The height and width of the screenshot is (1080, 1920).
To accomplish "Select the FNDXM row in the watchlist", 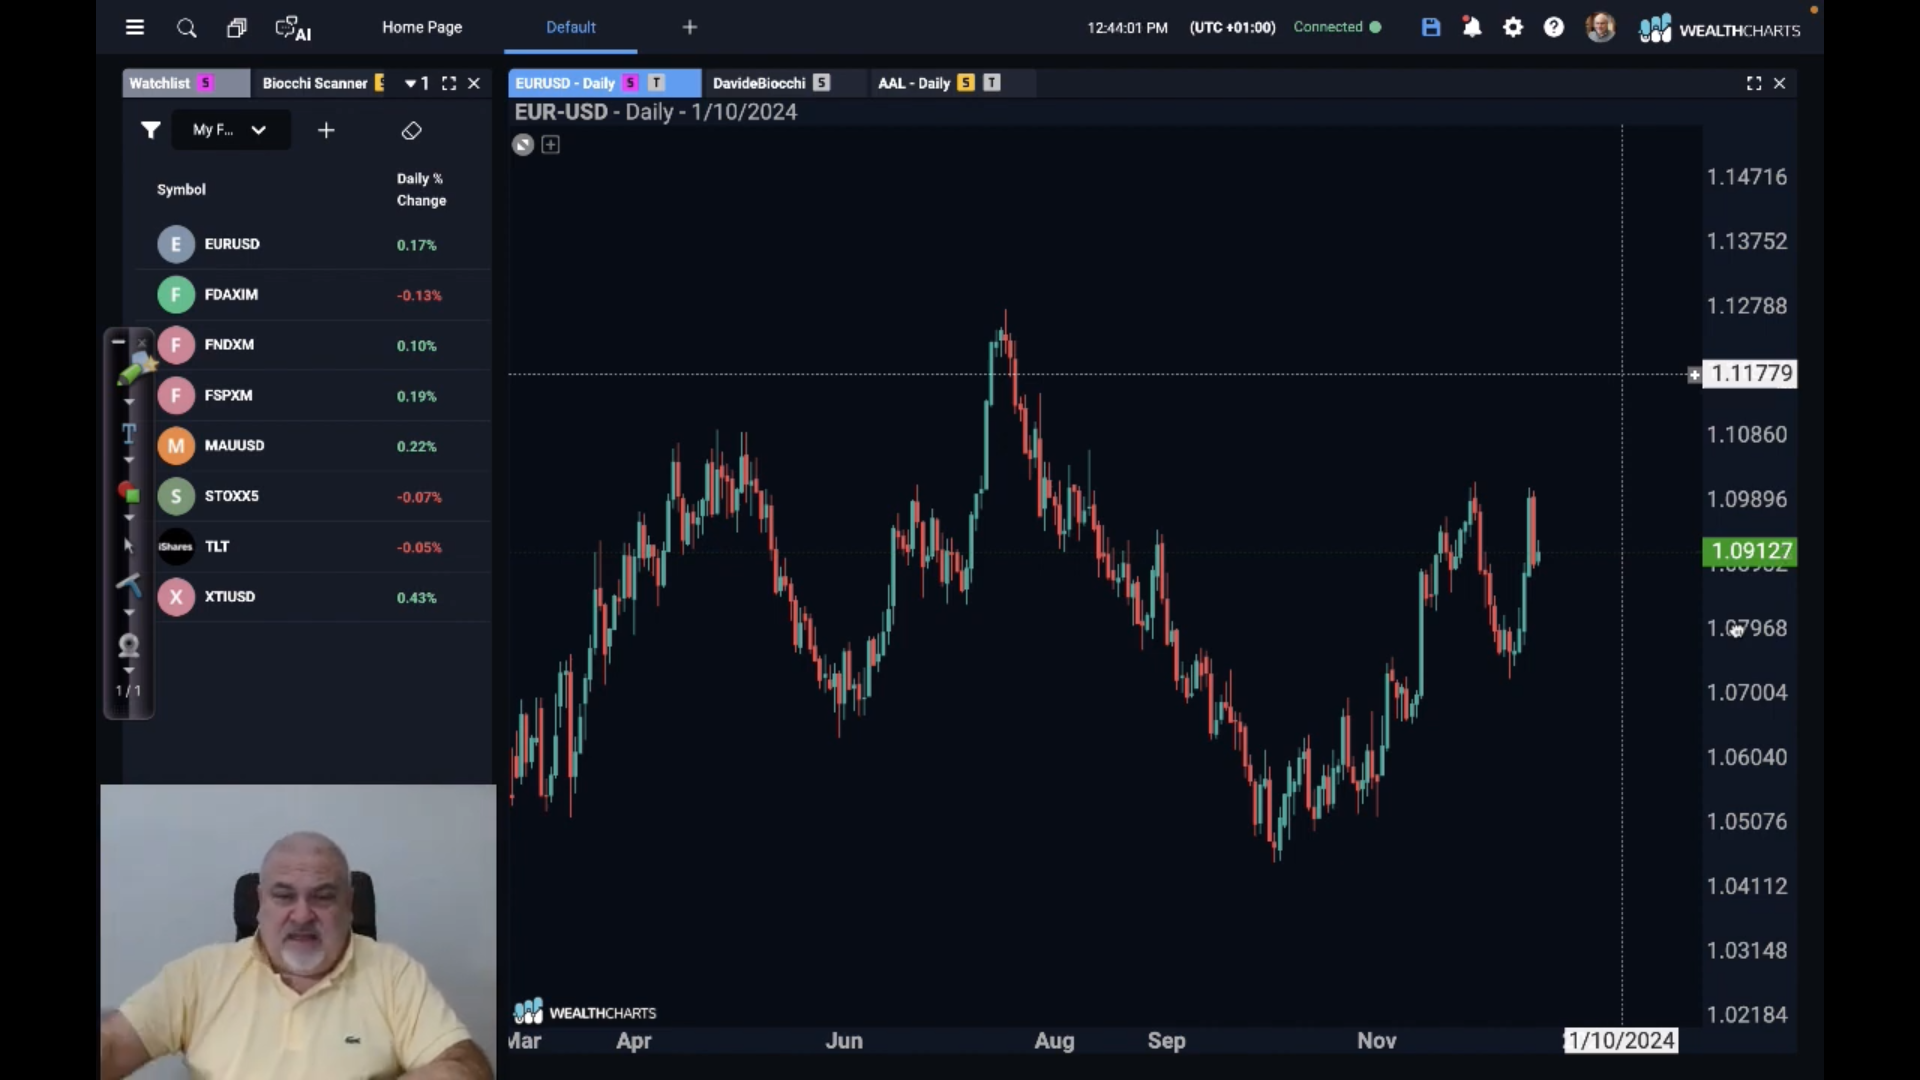I will 314,345.
